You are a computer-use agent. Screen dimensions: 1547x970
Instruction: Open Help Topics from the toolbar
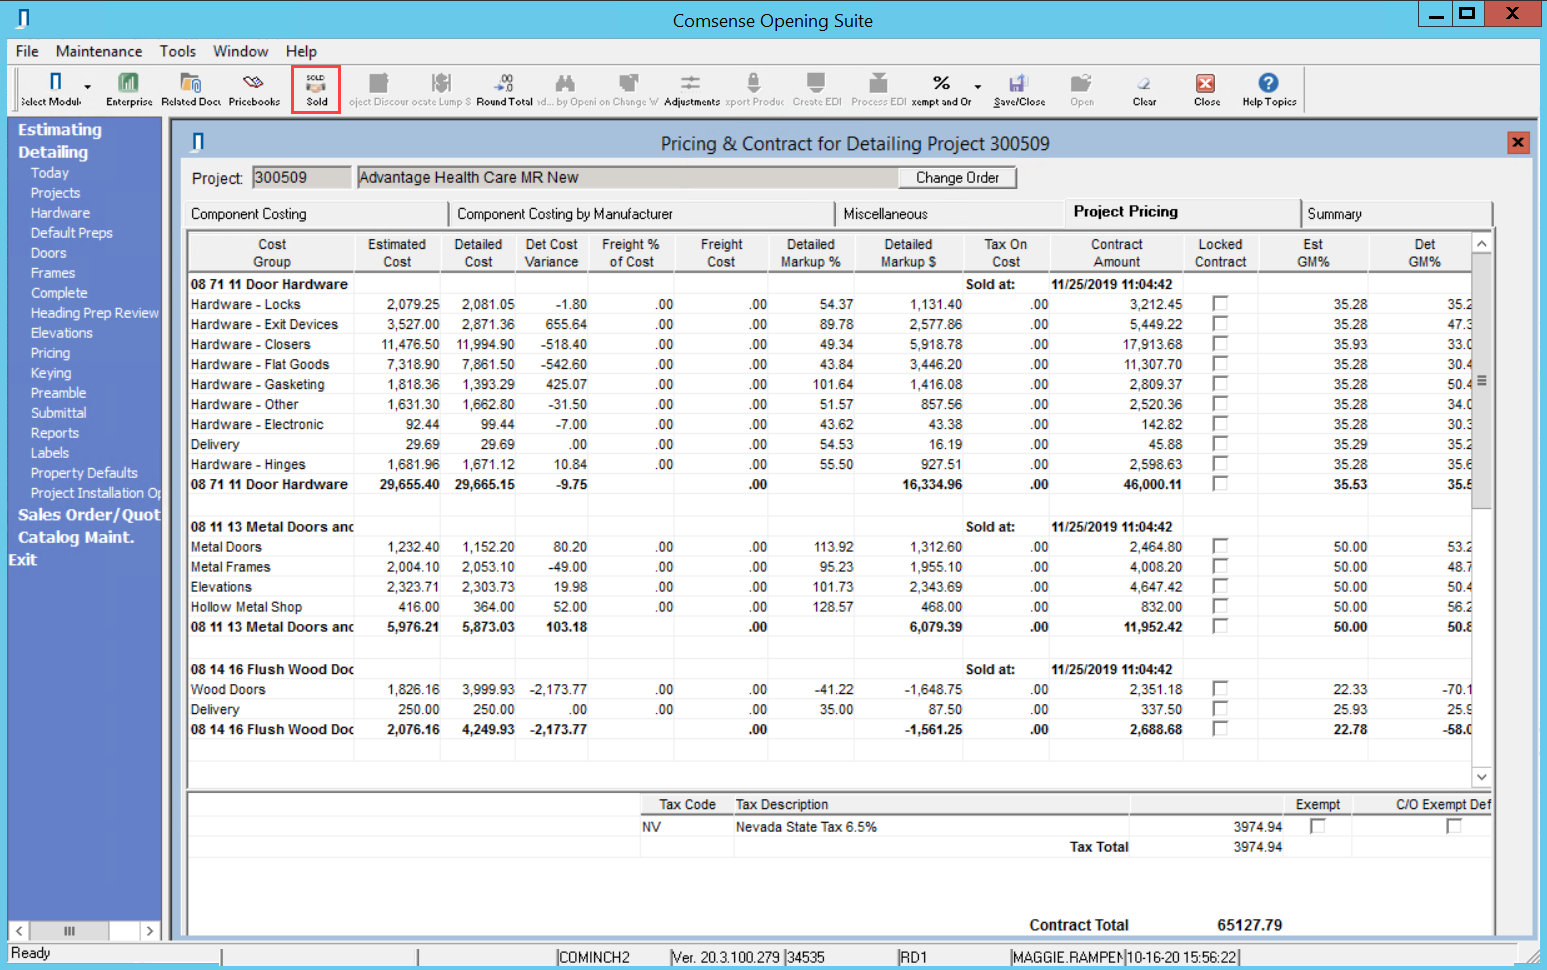click(1269, 89)
